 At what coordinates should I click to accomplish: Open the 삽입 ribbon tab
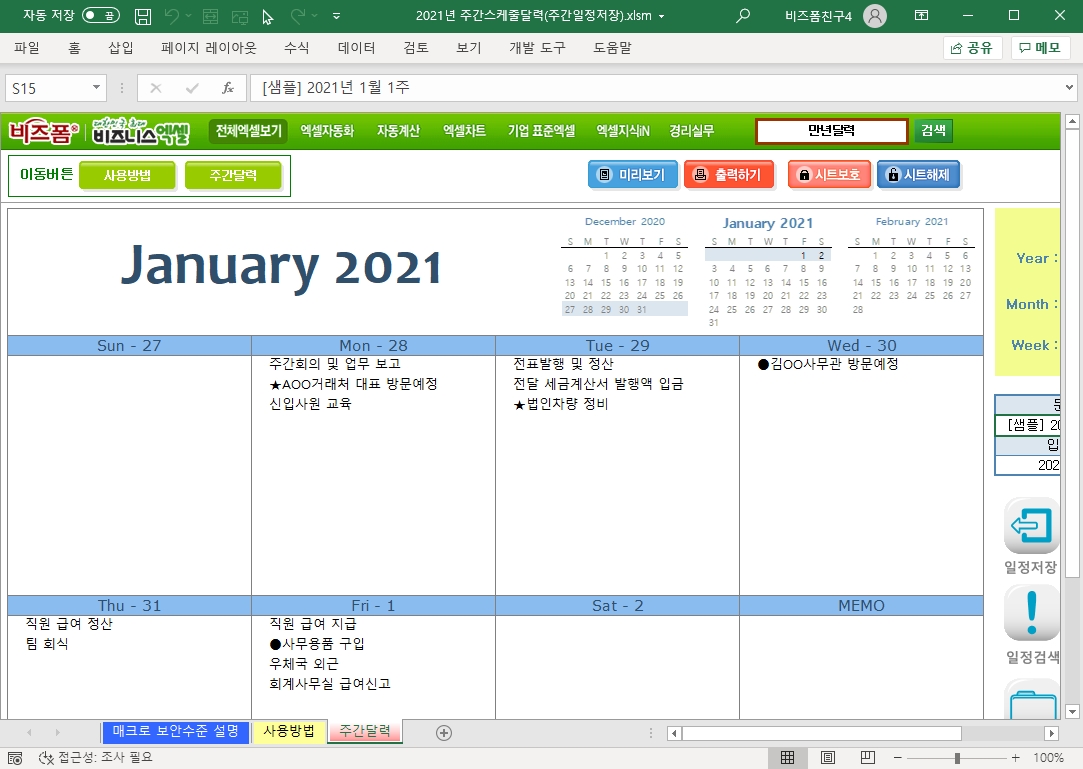tap(121, 48)
